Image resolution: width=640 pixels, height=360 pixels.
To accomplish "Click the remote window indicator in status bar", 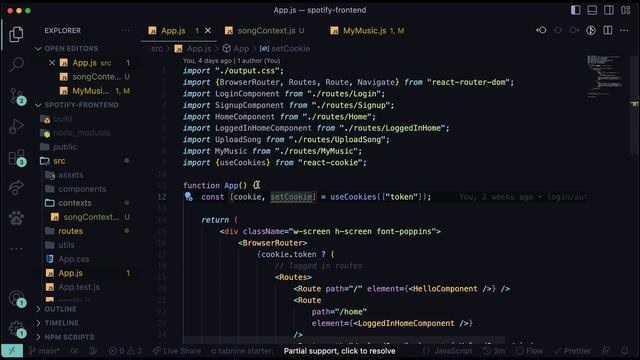I will 12,351.
